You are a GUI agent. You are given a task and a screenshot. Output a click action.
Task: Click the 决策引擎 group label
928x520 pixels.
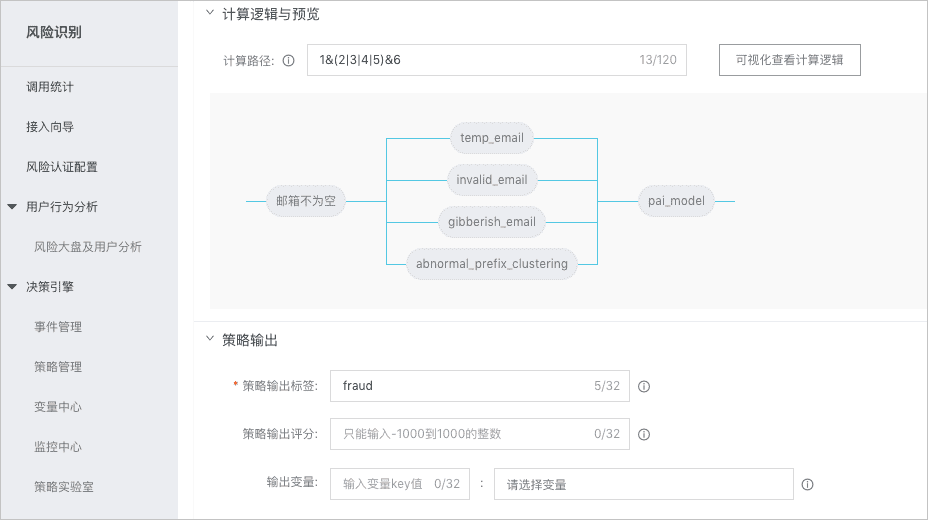click(x=50, y=286)
